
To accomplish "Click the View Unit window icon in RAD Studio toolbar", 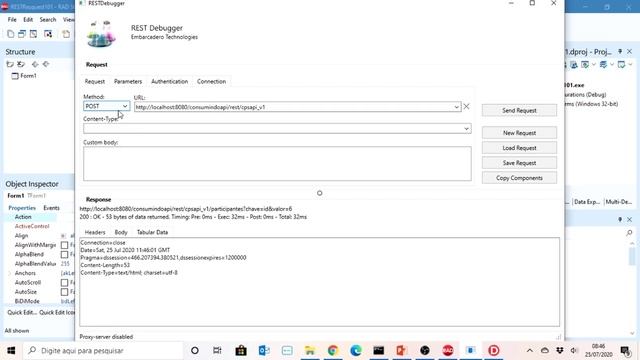I will pos(22,34).
